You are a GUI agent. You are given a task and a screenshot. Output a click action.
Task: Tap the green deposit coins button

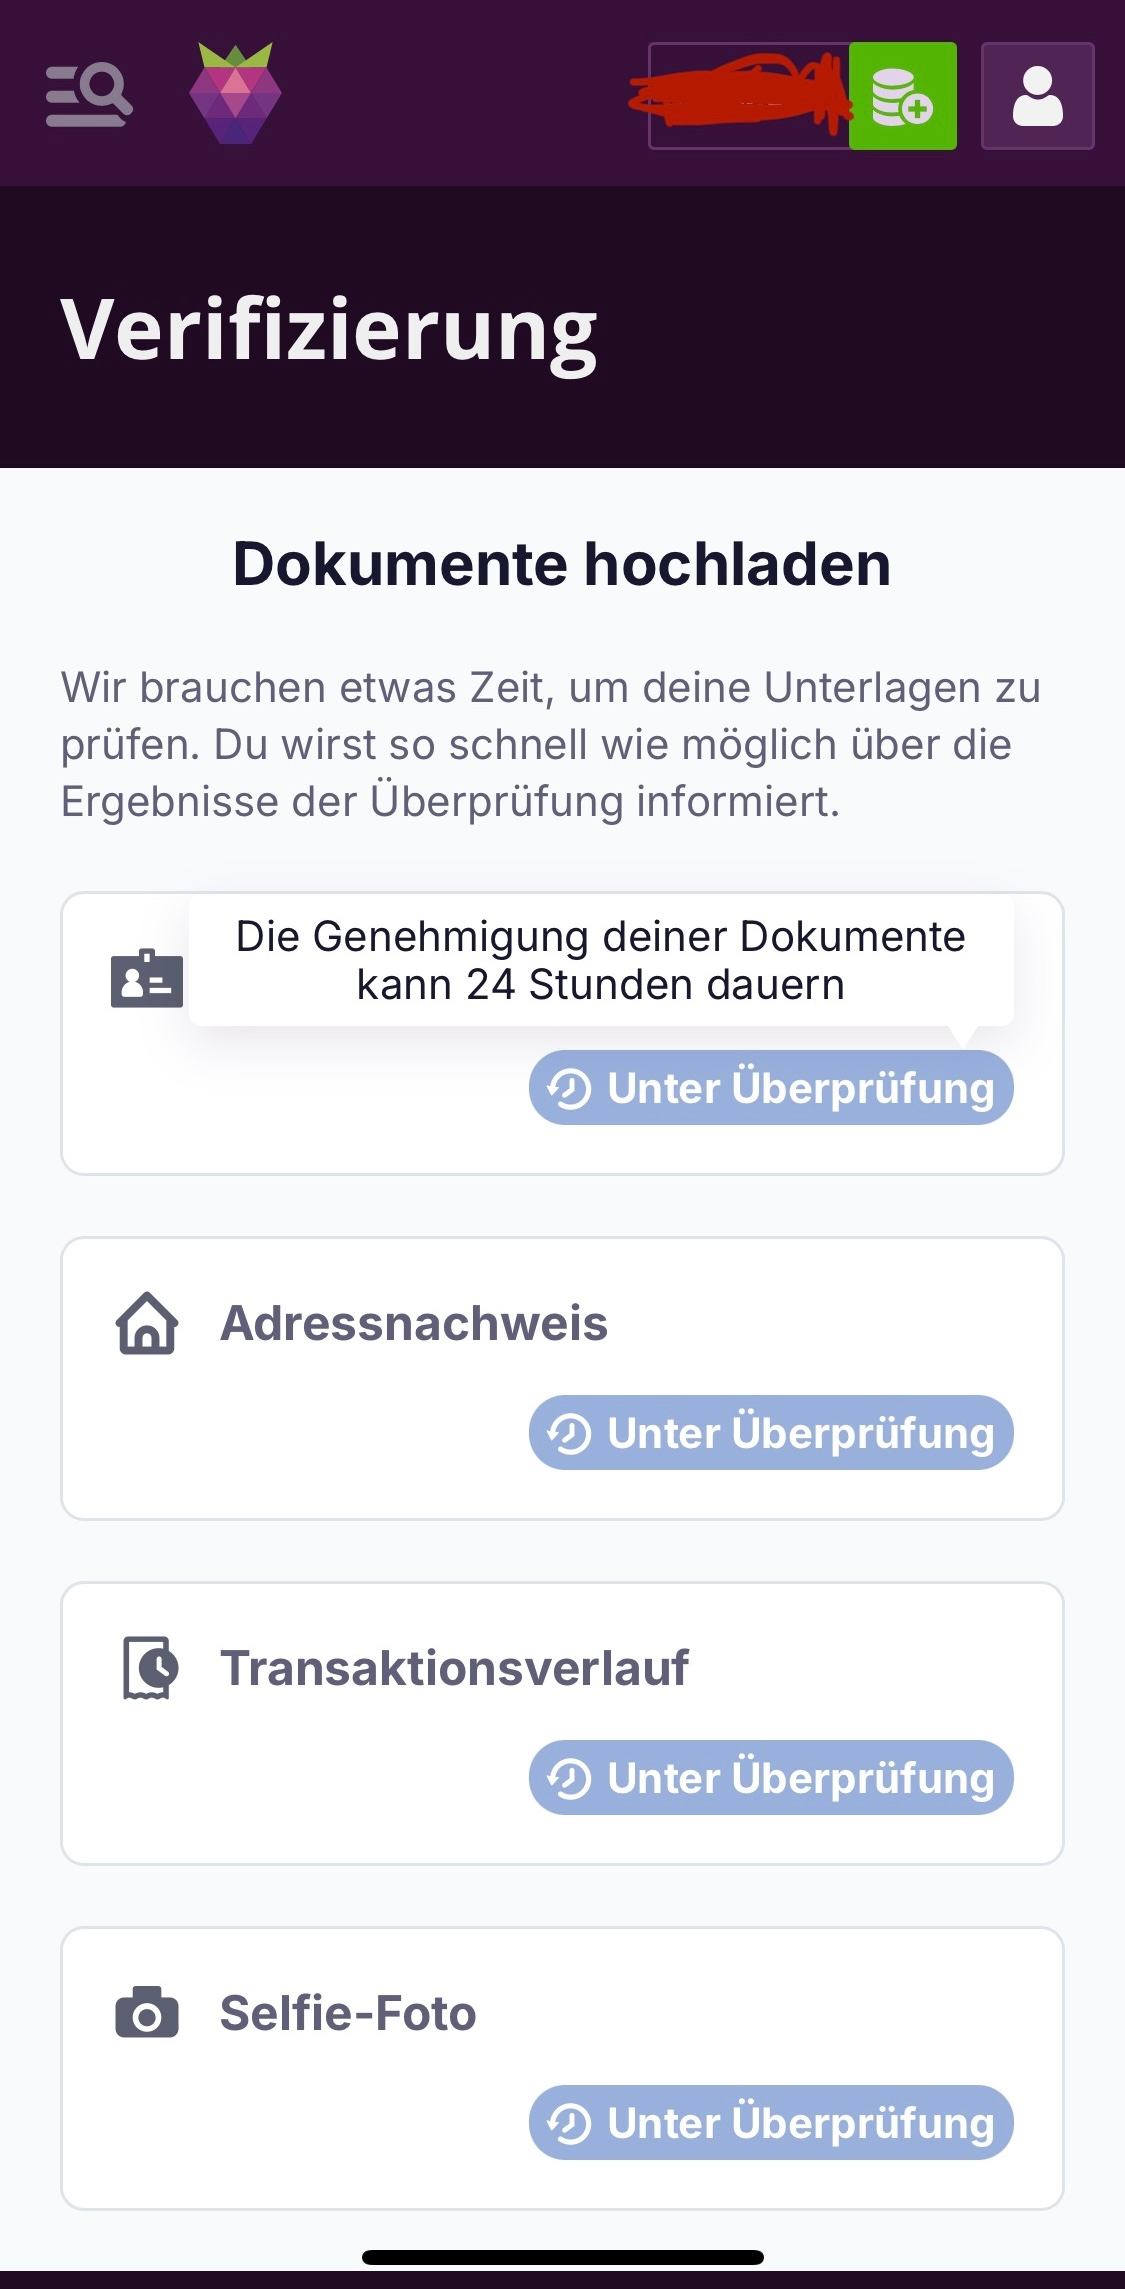pos(902,96)
